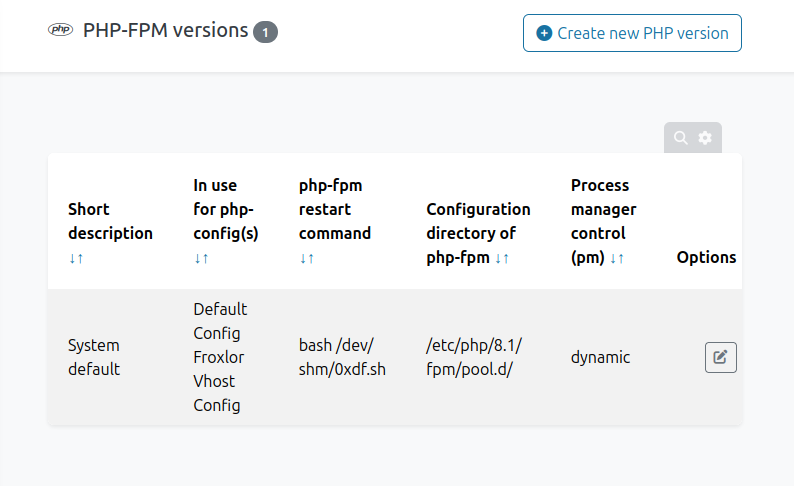The height and width of the screenshot is (486, 794).
Task: Sort by Process manager control (pm) arrows
Action: click(617, 258)
